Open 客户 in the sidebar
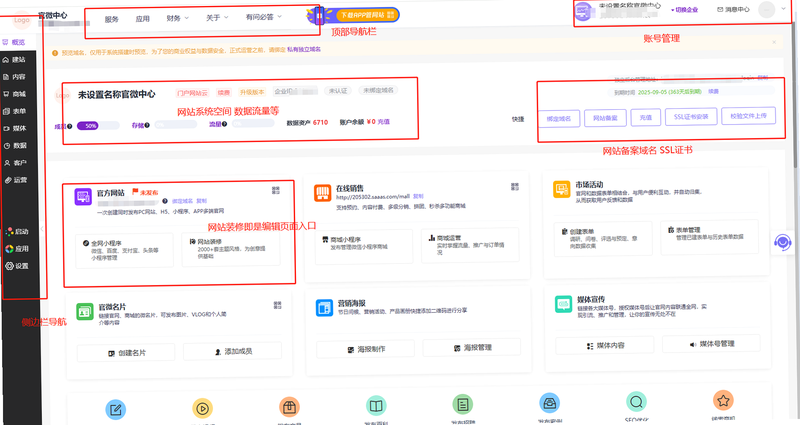The image size is (800, 425). pyautogui.click(x=14, y=163)
